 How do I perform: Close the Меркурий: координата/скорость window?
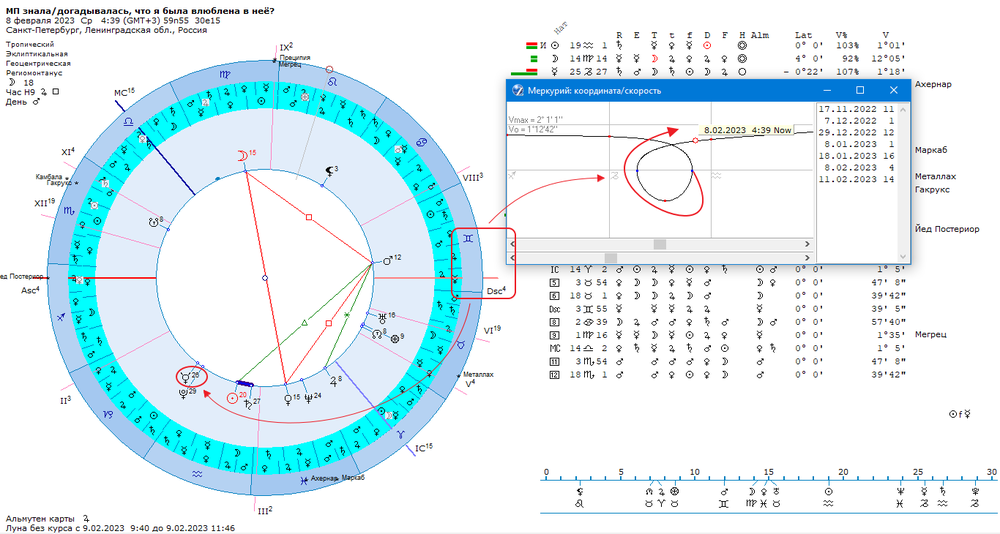(893, 91)
